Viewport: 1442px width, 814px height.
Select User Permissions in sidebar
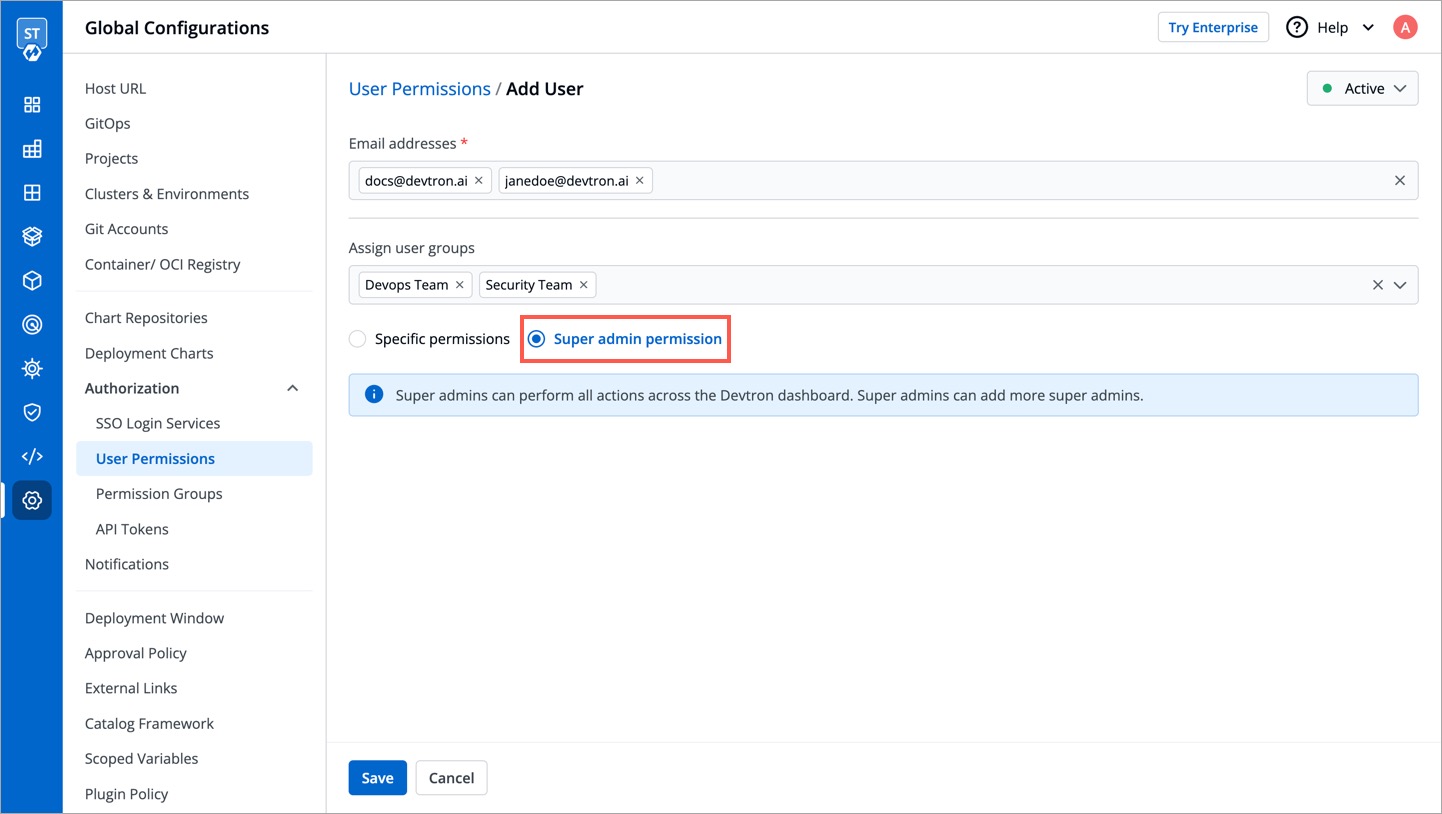click(194, 458)
